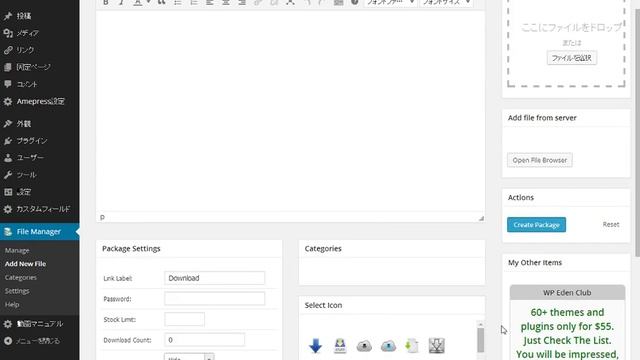This screenshot has width=640, height=360.
Task: Click the Select Icon list scrollbar
Action: point(480,339)
